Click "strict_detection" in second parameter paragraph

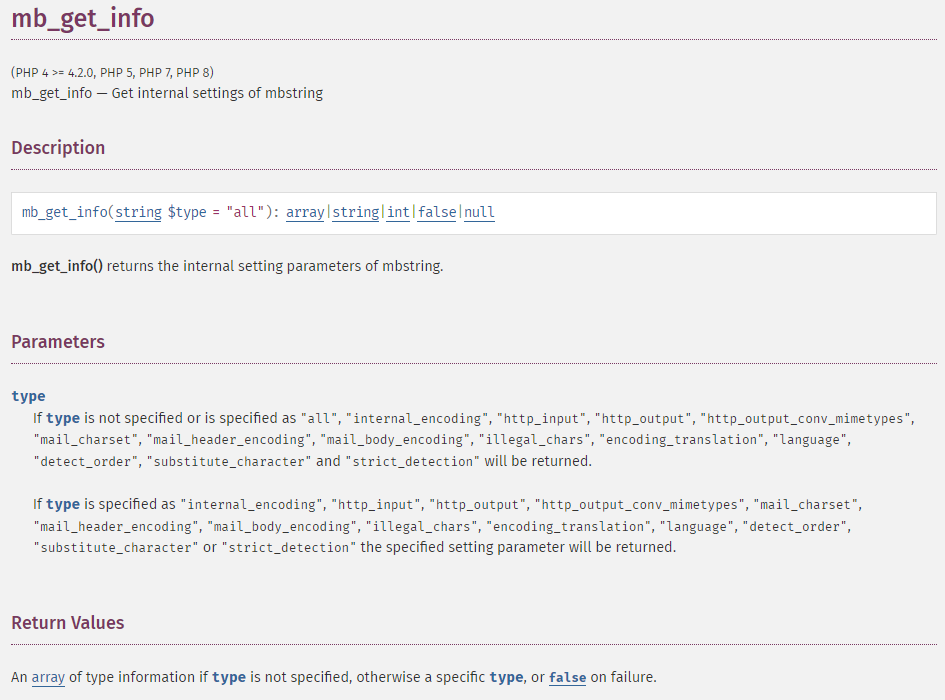289,547
